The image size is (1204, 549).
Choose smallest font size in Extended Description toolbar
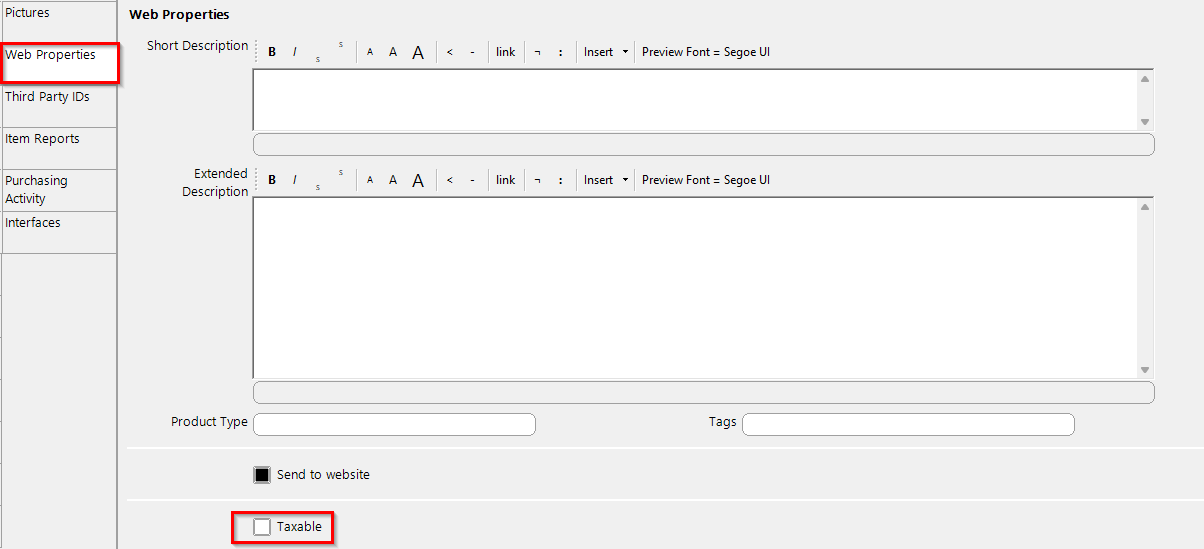(370, 180)
